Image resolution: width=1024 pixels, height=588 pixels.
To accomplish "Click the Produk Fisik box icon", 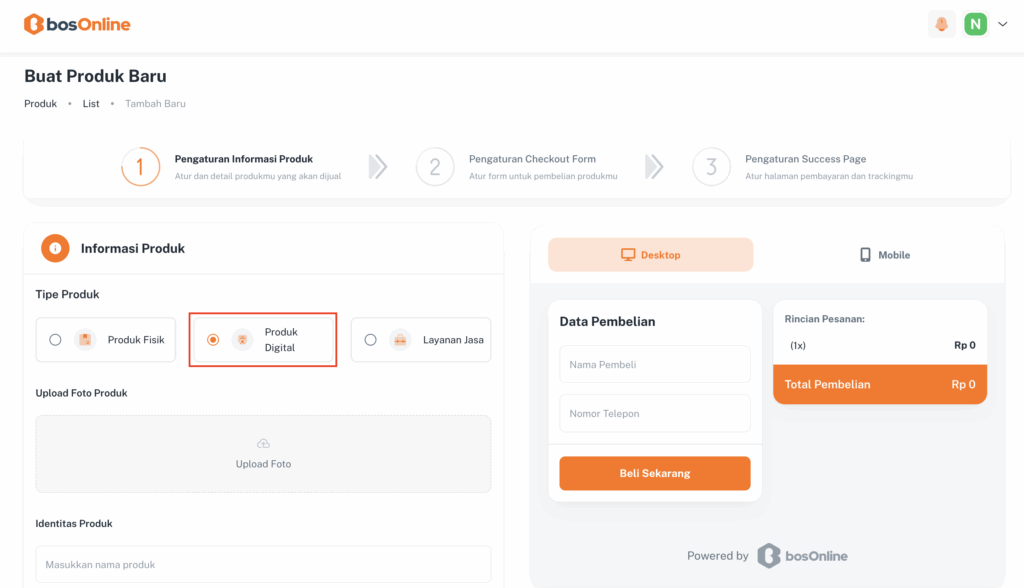I will [85, 340].
